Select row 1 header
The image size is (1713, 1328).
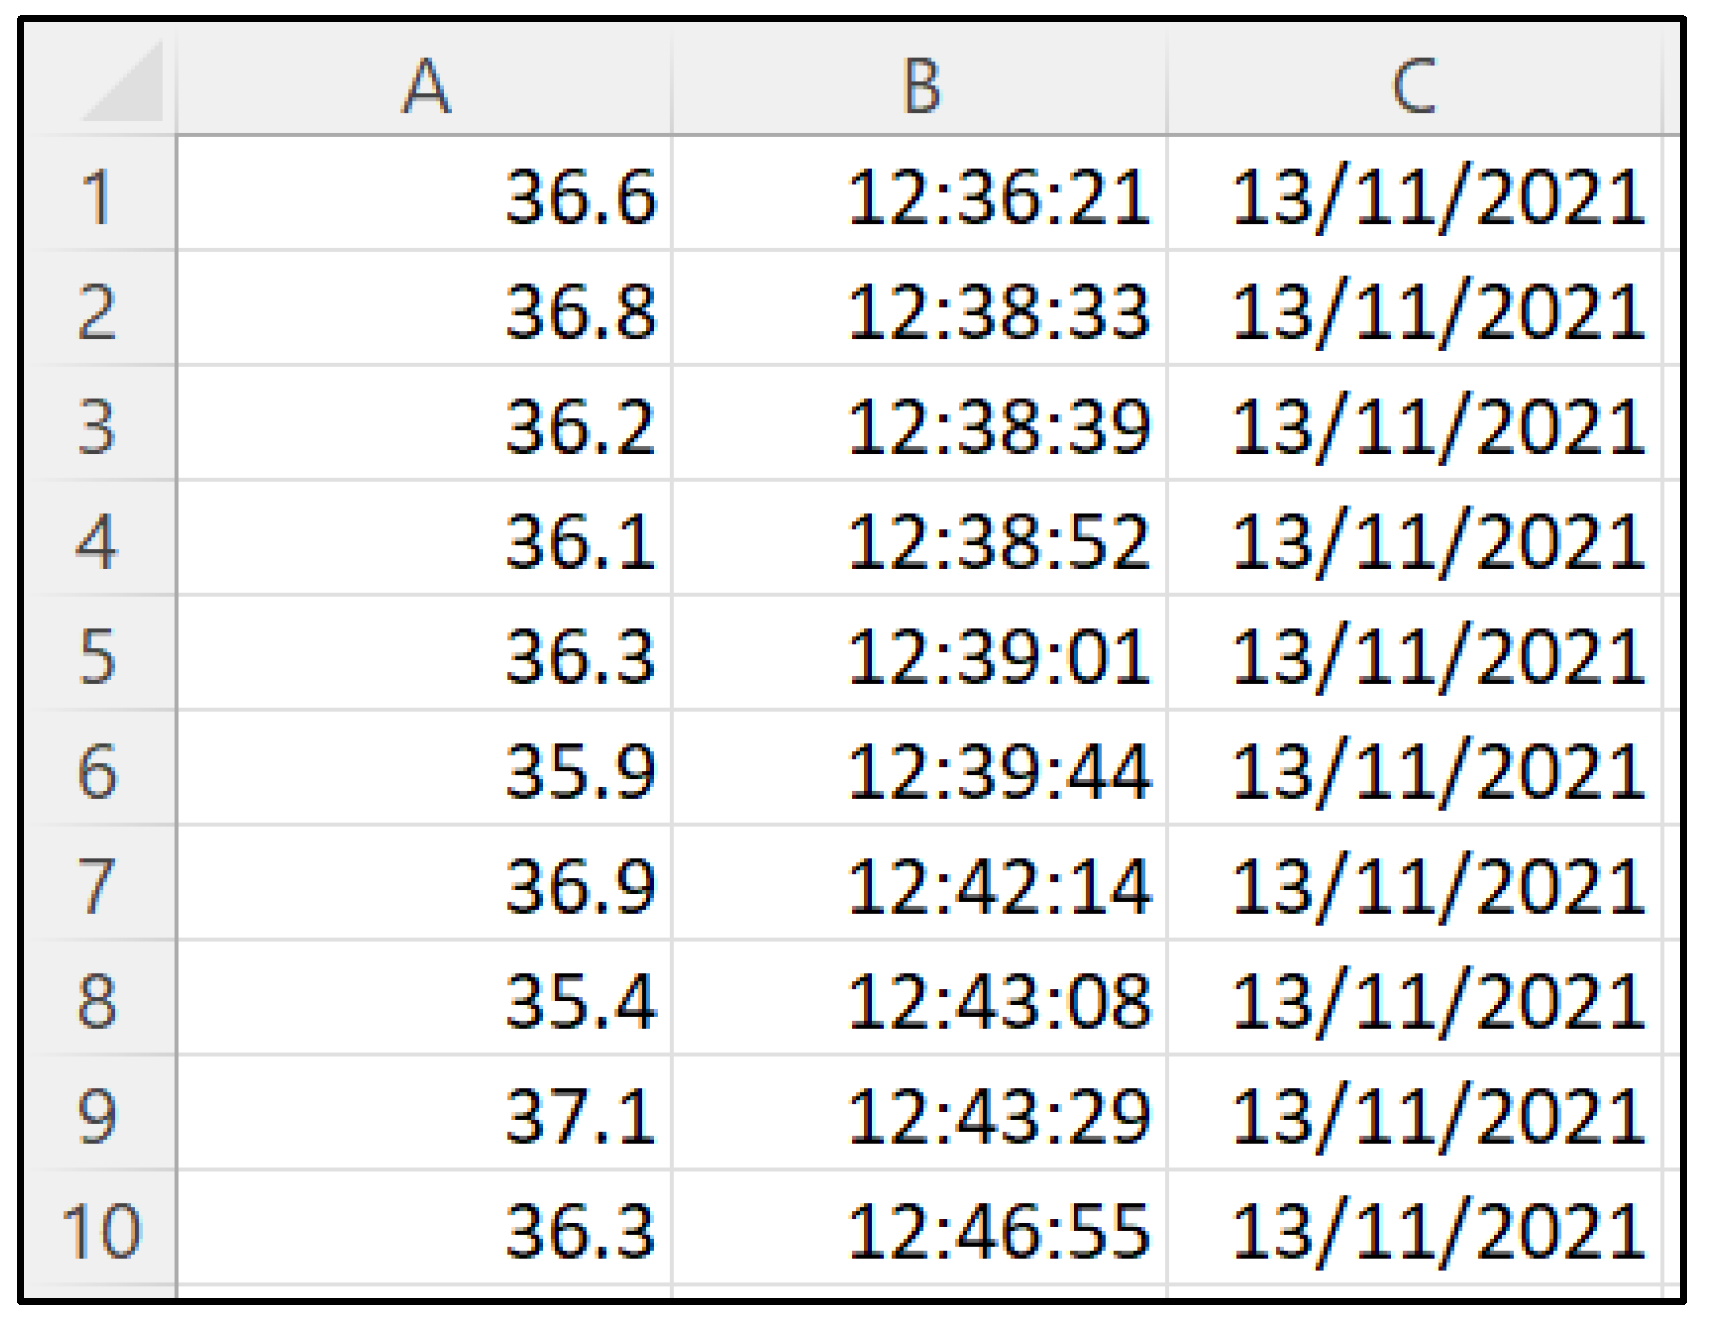click(x=97, y=196)
